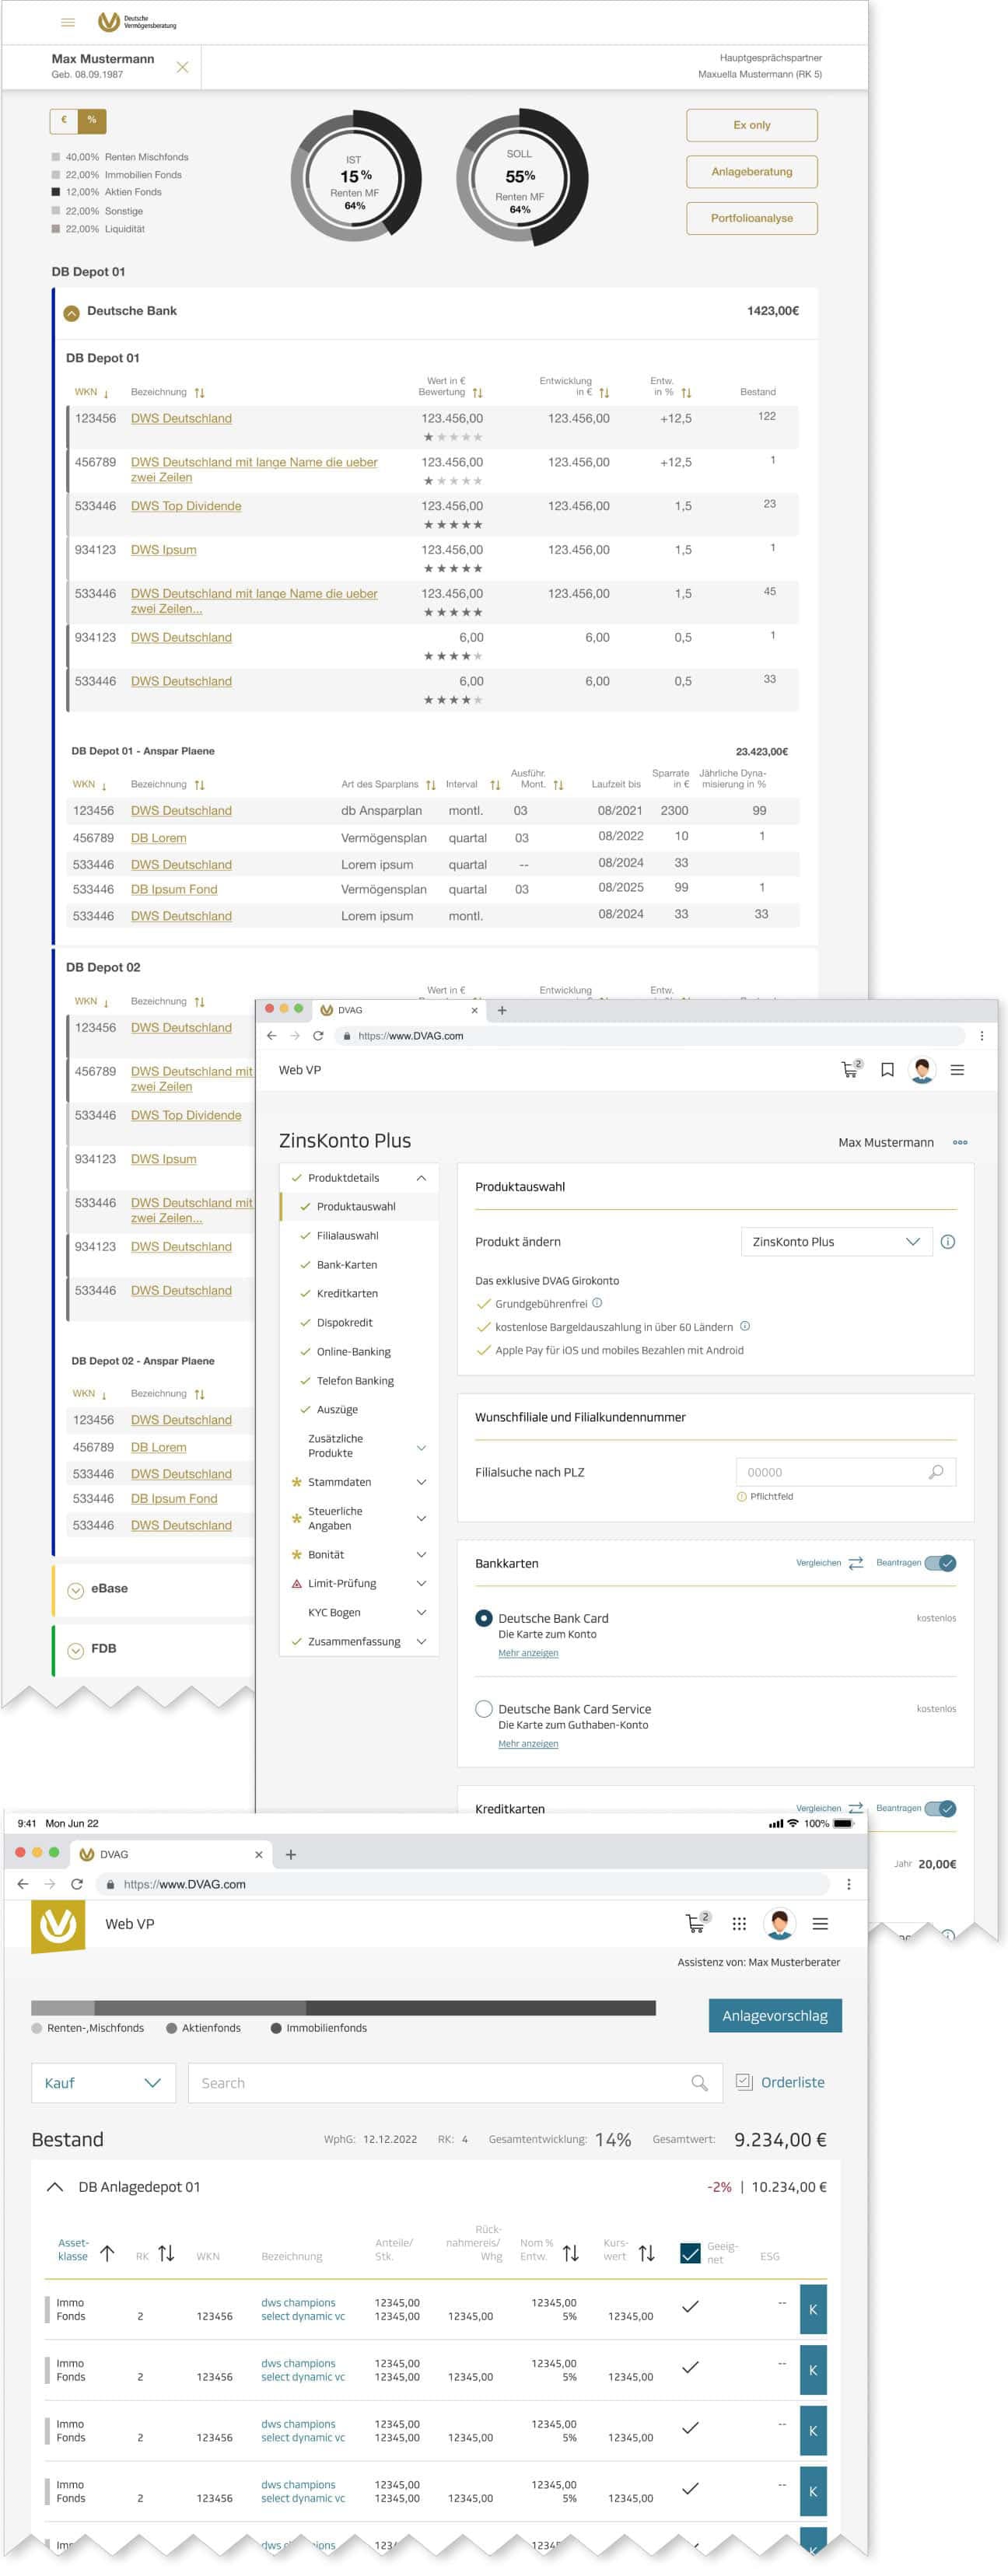Viewport: 1008px width, 2576px height.
Task: Open apps grid icon in bottom Web VP window
Action: pos(739,1923)
